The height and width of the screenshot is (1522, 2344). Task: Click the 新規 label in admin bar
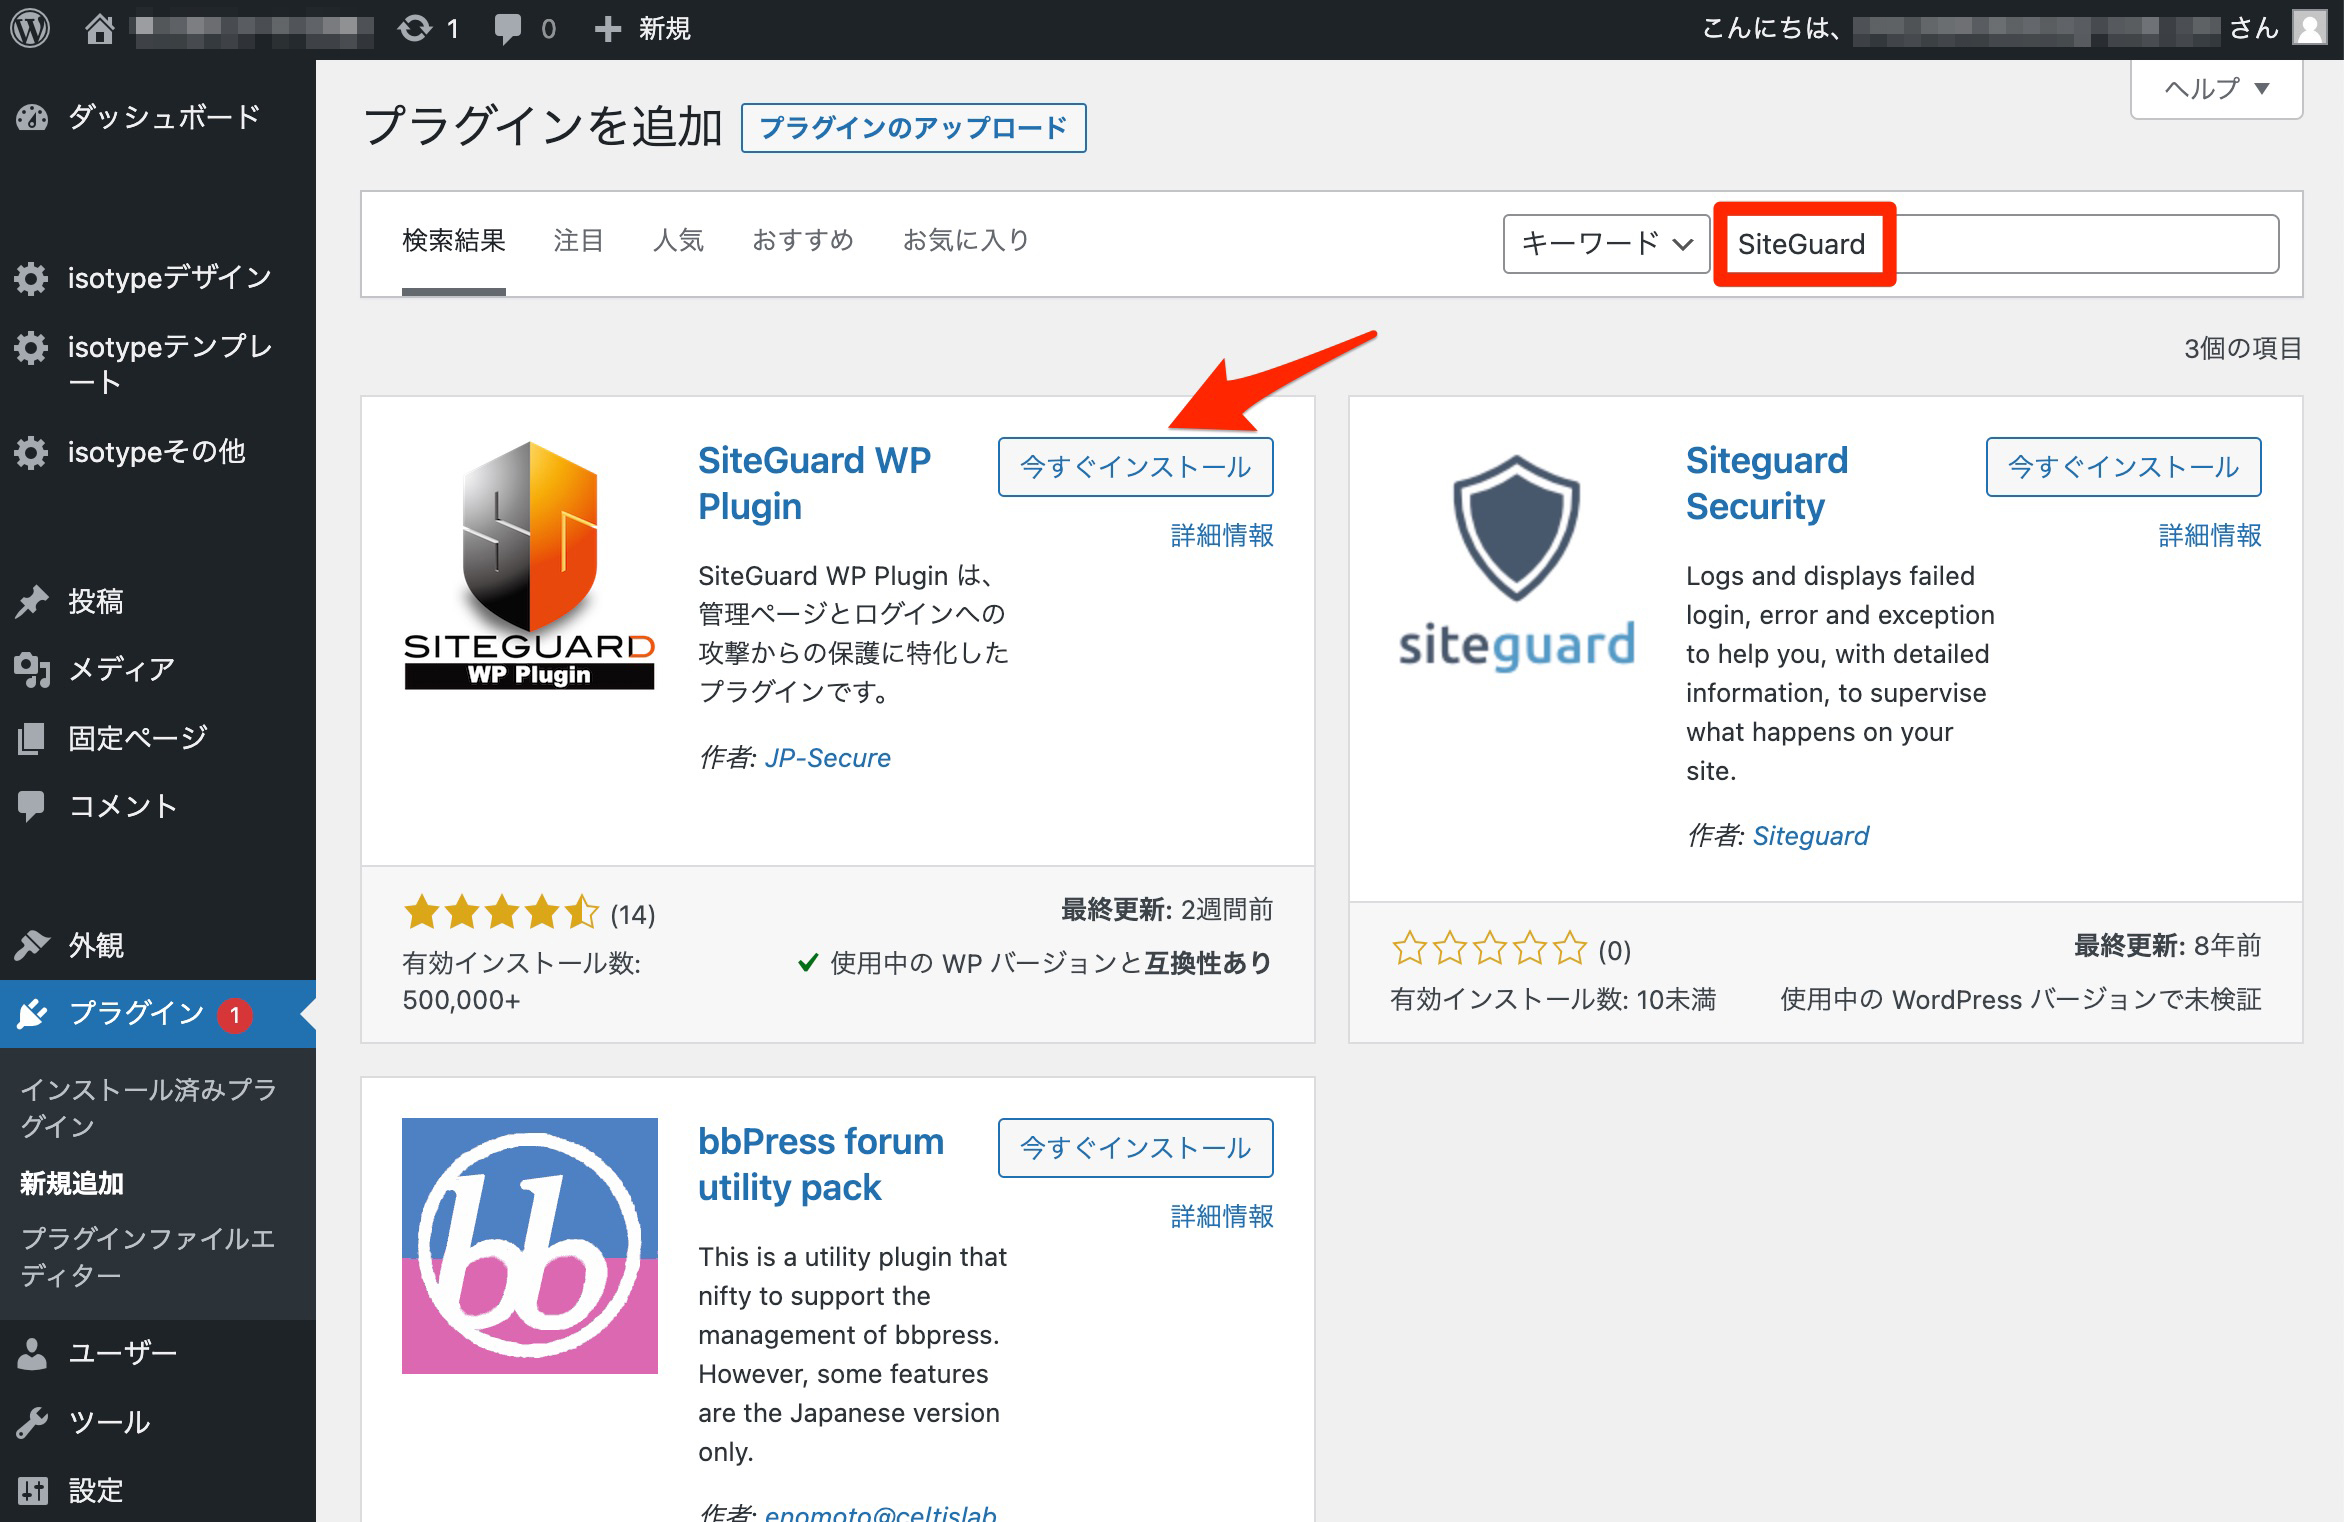[x=664, y=28]
